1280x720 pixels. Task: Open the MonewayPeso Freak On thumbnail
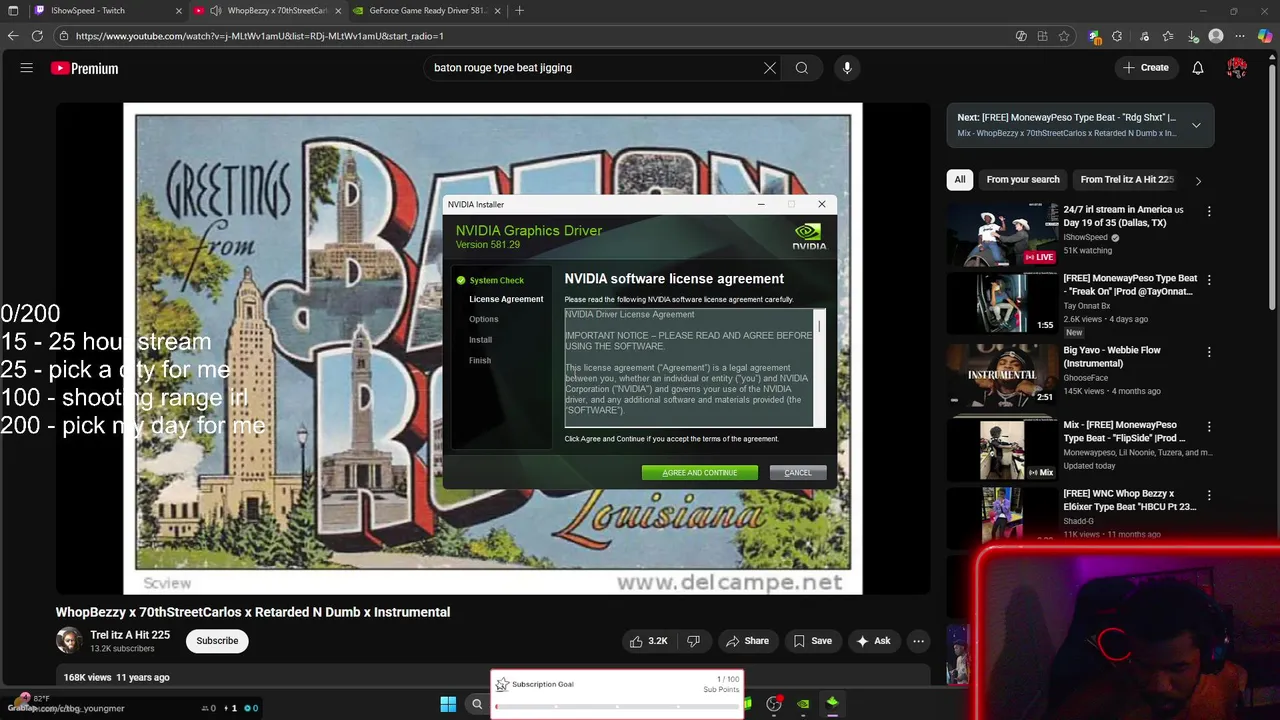pyautogui.click(x=1002, y=303)
